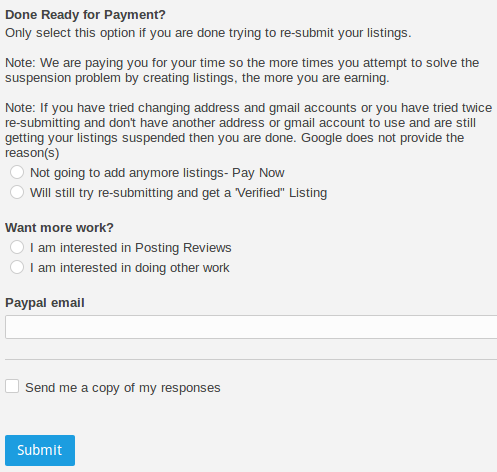Click the "Posting Reviews" option label text
The height and width of the screenshot is (472, 497).
click(x=183, y=248)
